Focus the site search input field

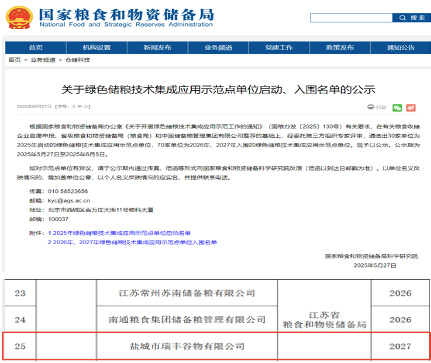(351, 18)
